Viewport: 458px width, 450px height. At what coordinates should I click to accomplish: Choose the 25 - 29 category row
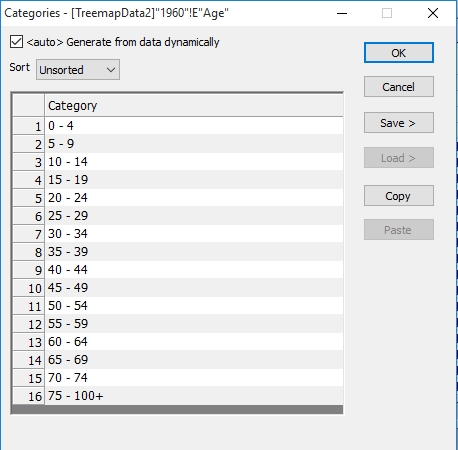(194, 216)
